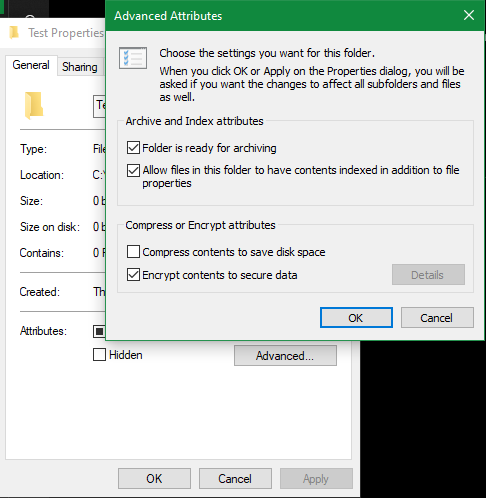Open the Advanced... attributes button

coord(285,356)
